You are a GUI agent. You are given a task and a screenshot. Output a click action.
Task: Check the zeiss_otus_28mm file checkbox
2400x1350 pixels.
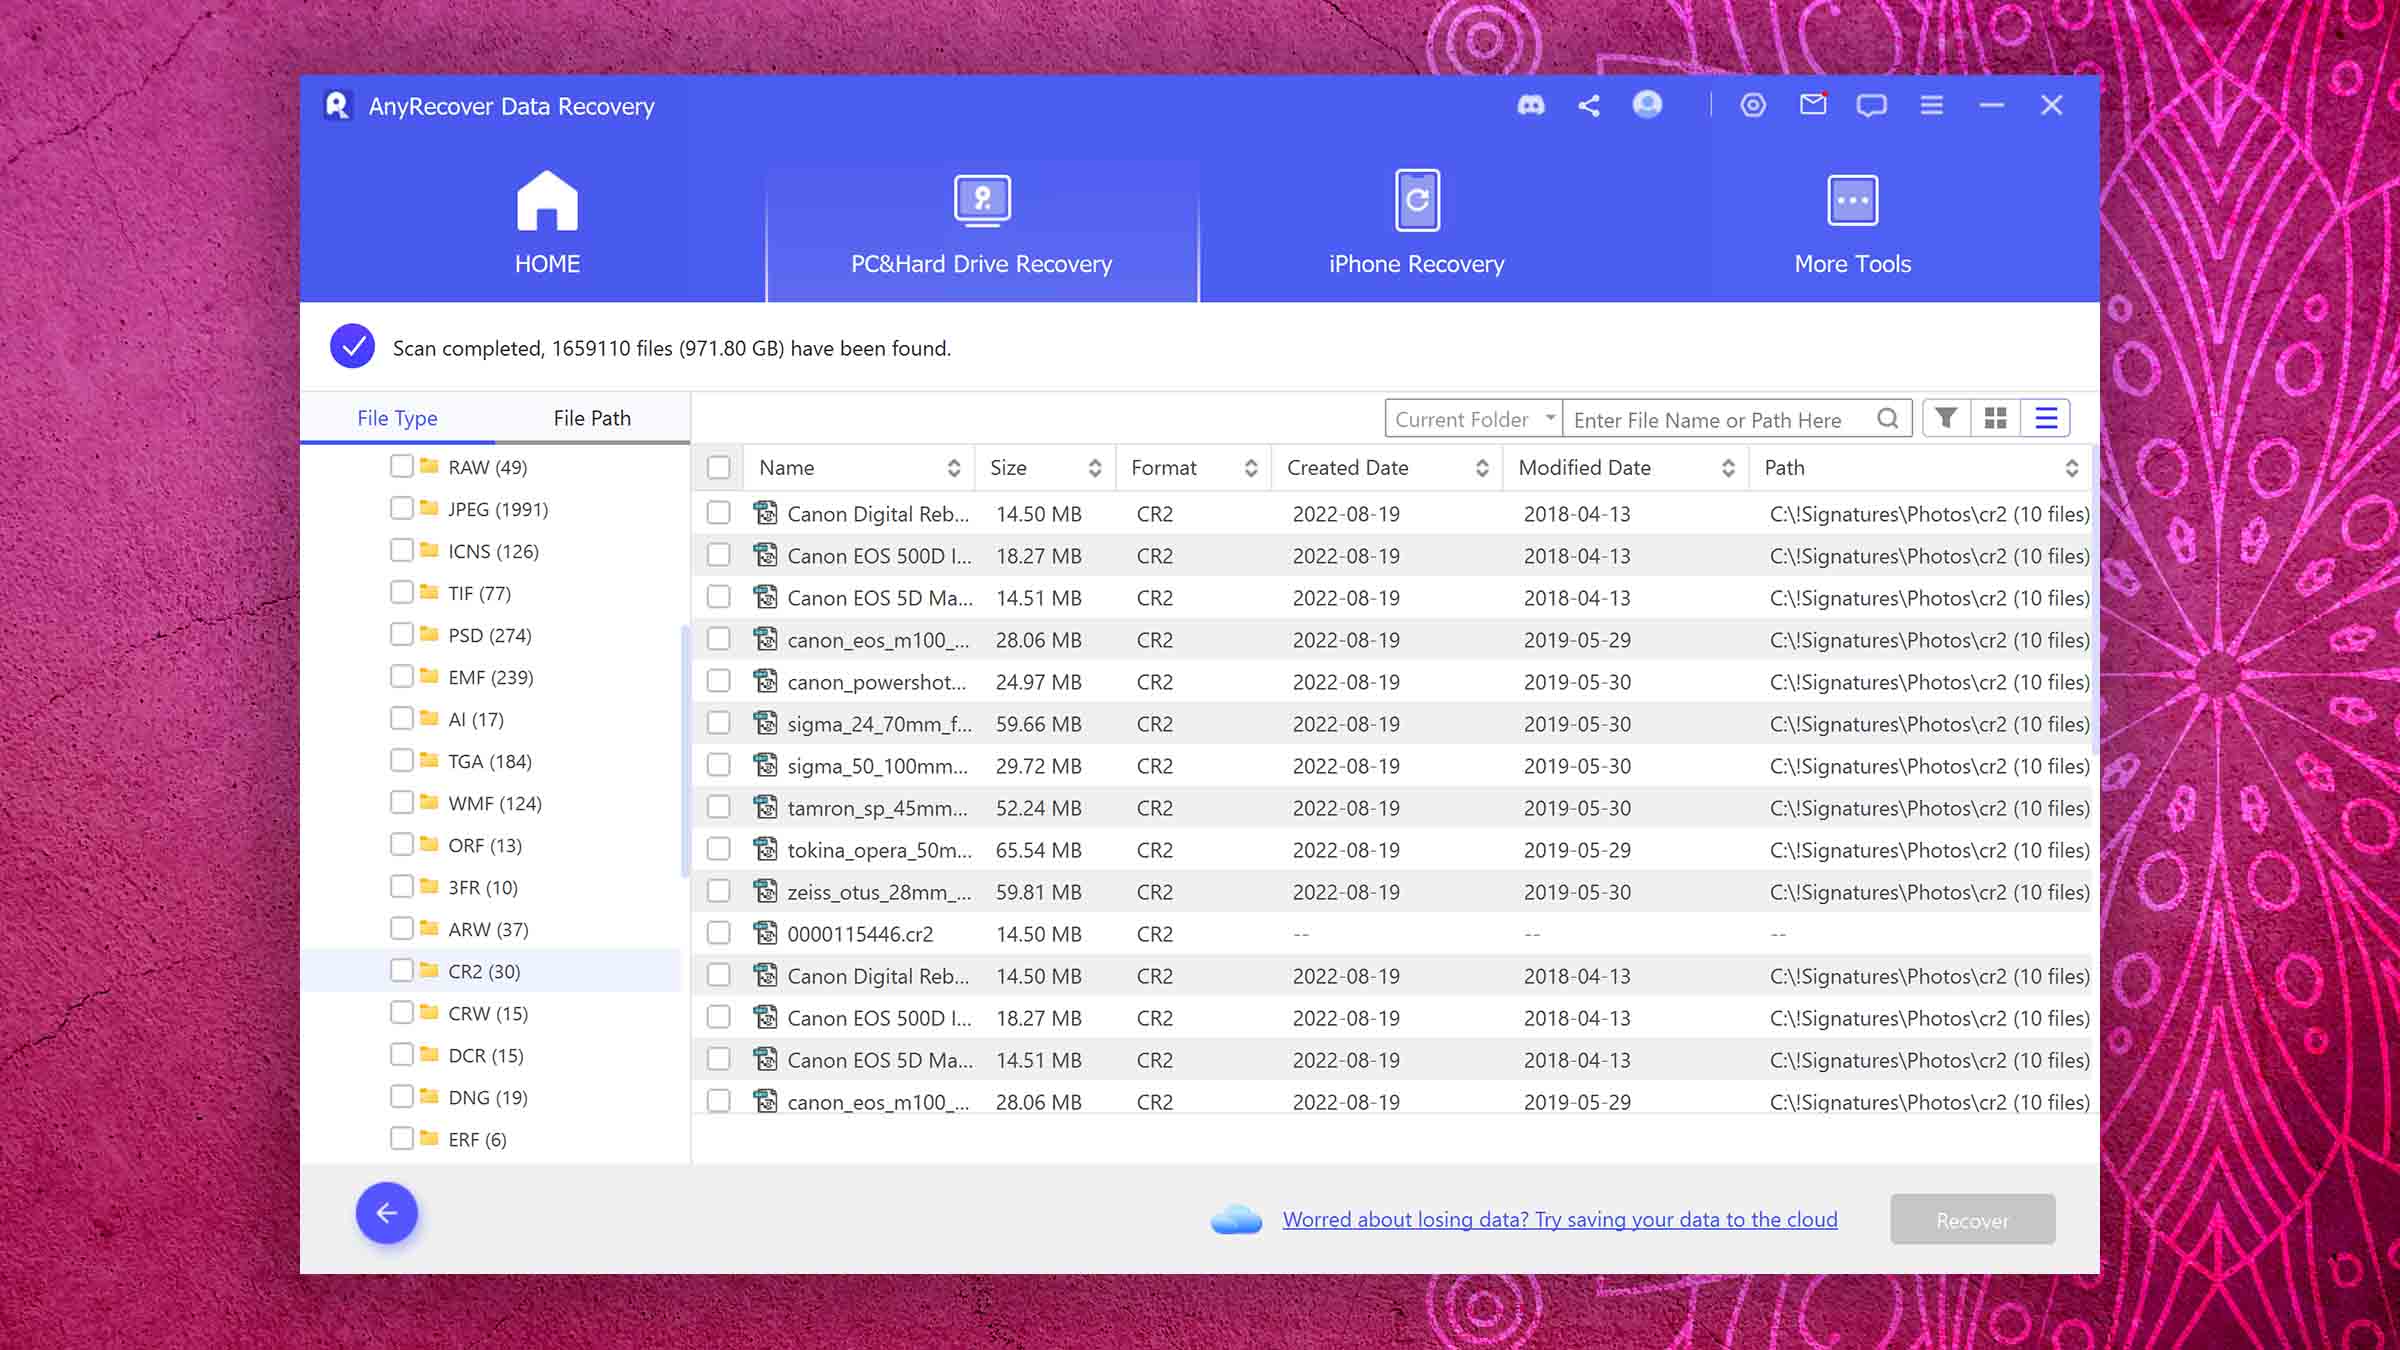(718, 891)
